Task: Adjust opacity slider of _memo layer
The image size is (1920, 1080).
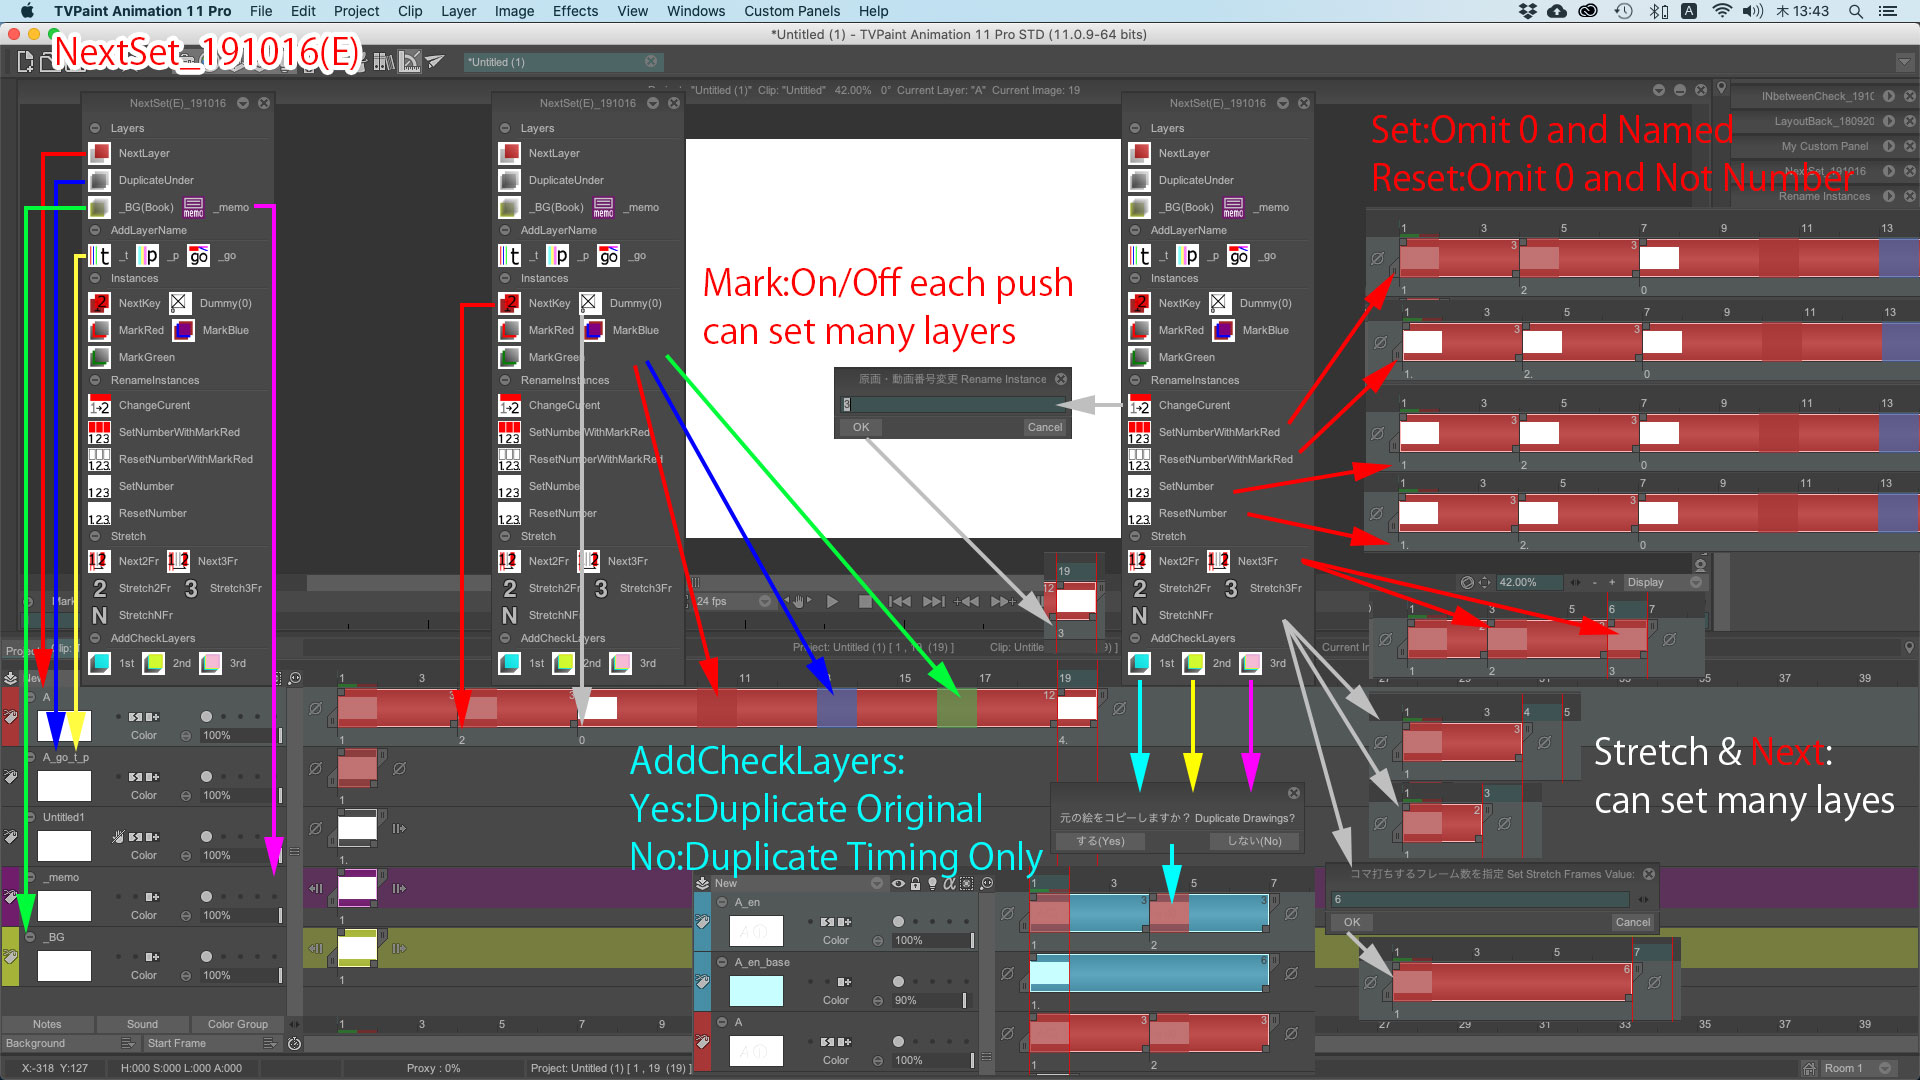Action: [240, 915]
